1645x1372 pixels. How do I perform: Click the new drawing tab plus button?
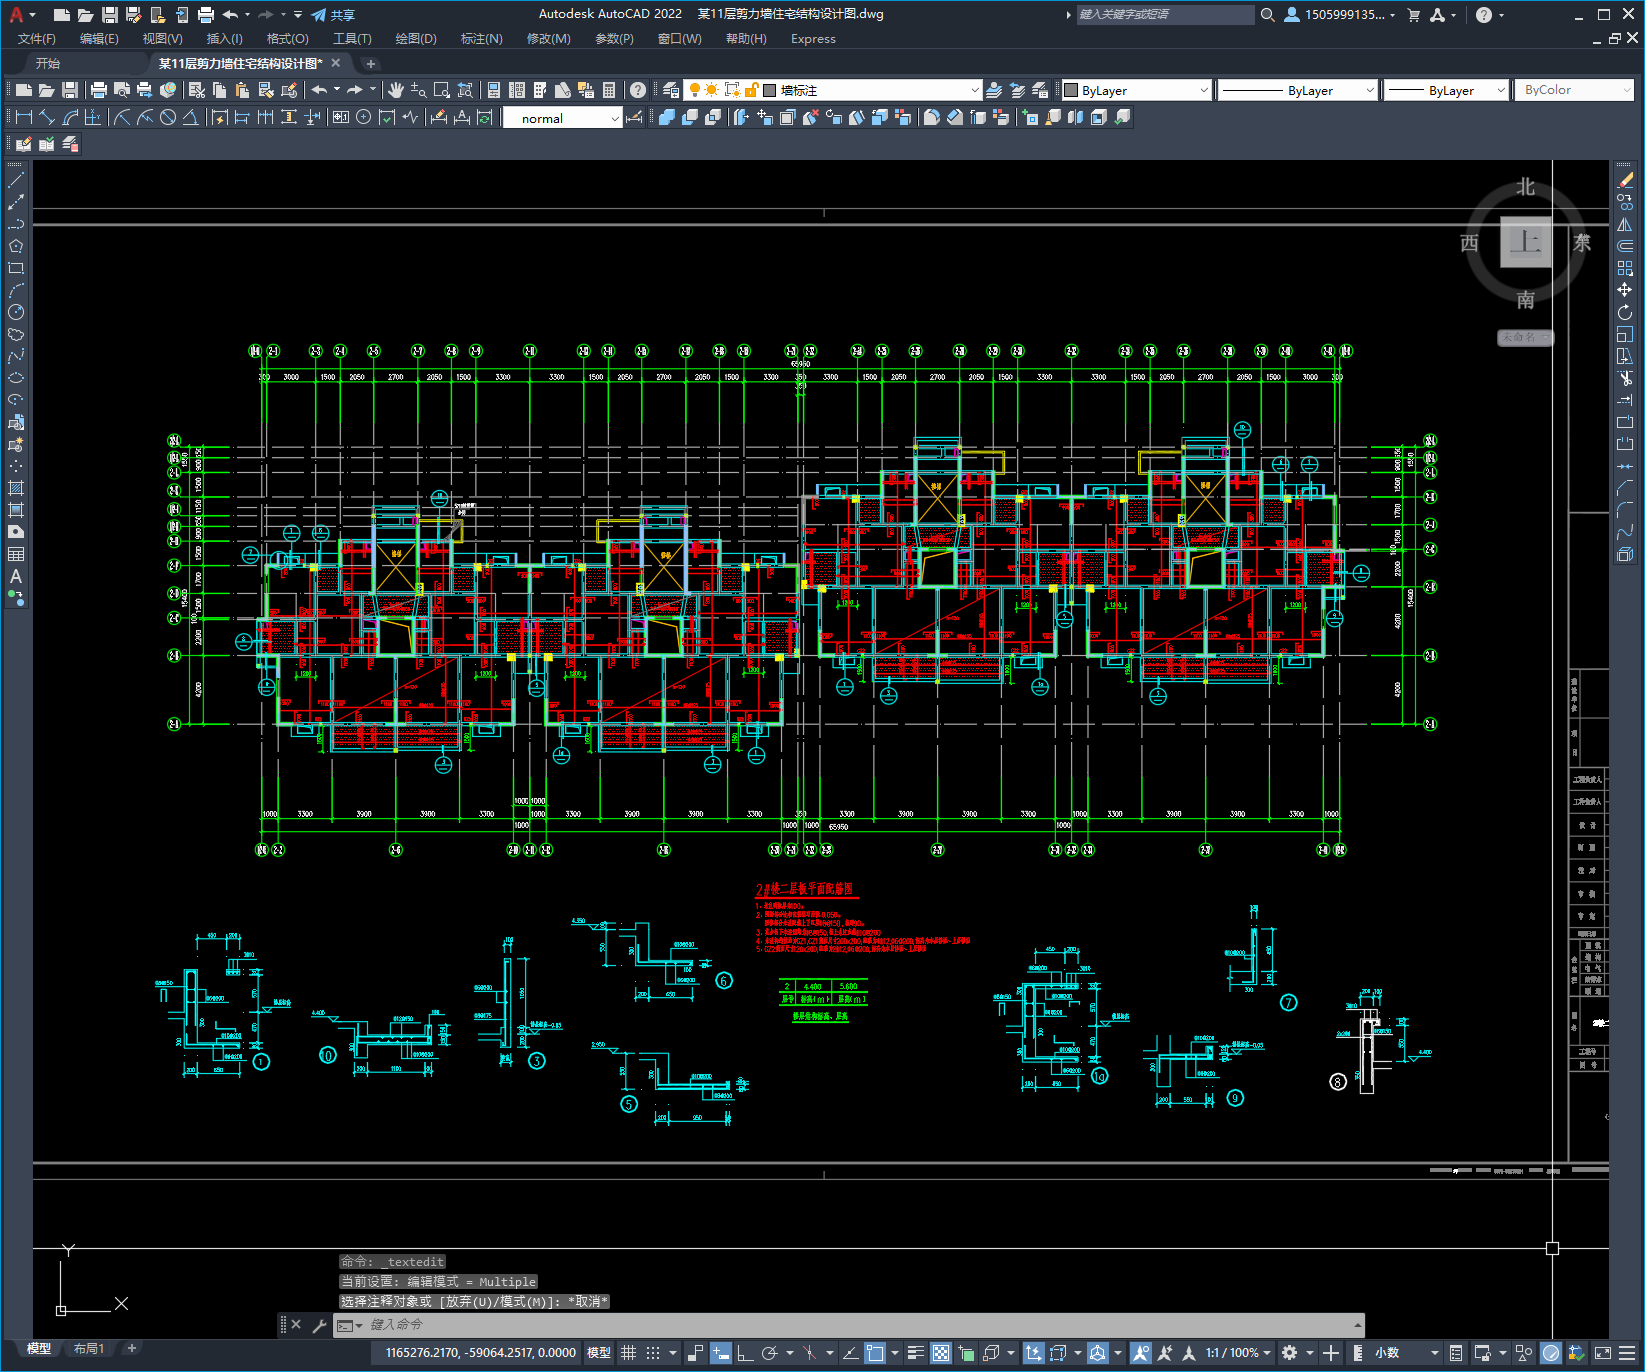pyautogui.click(x=370, y=63)
